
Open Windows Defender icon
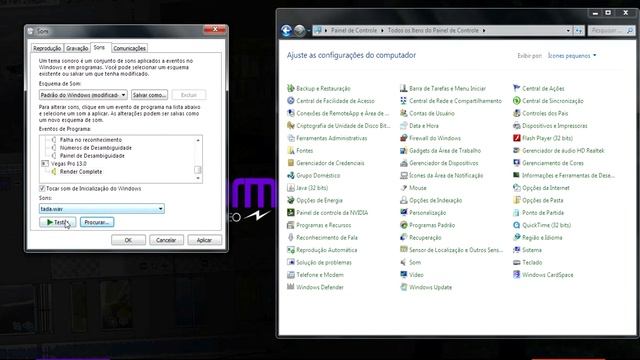[x=291, y=287]
